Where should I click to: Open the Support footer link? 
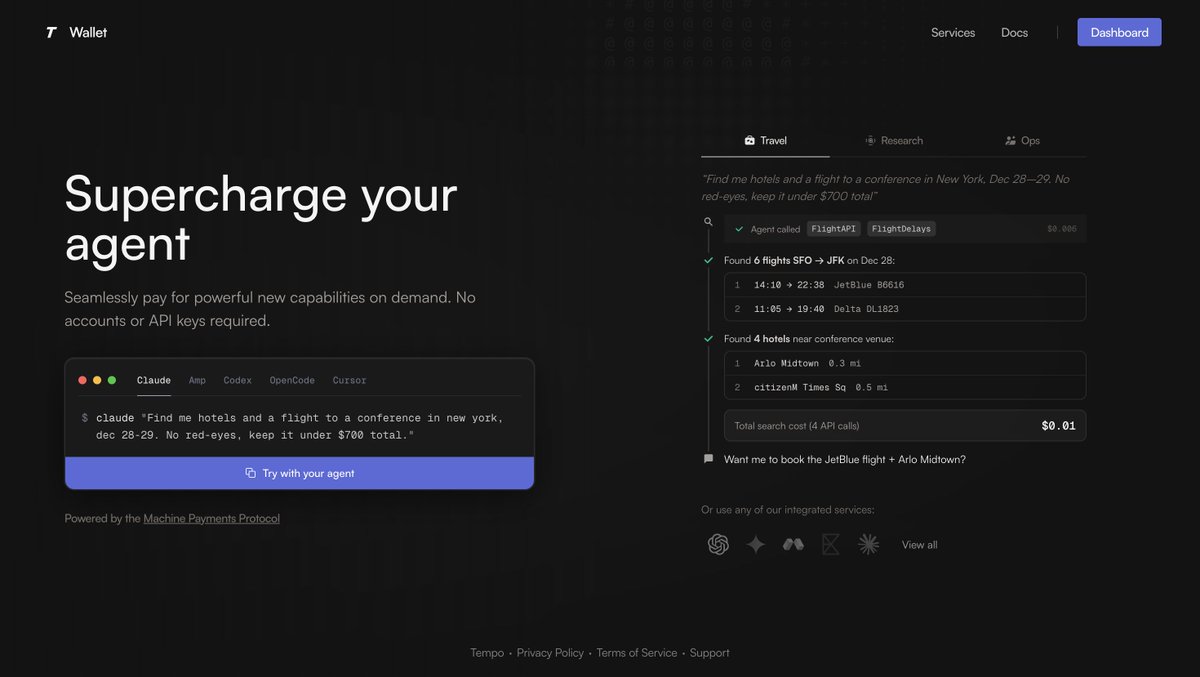(x=709, y=653)
